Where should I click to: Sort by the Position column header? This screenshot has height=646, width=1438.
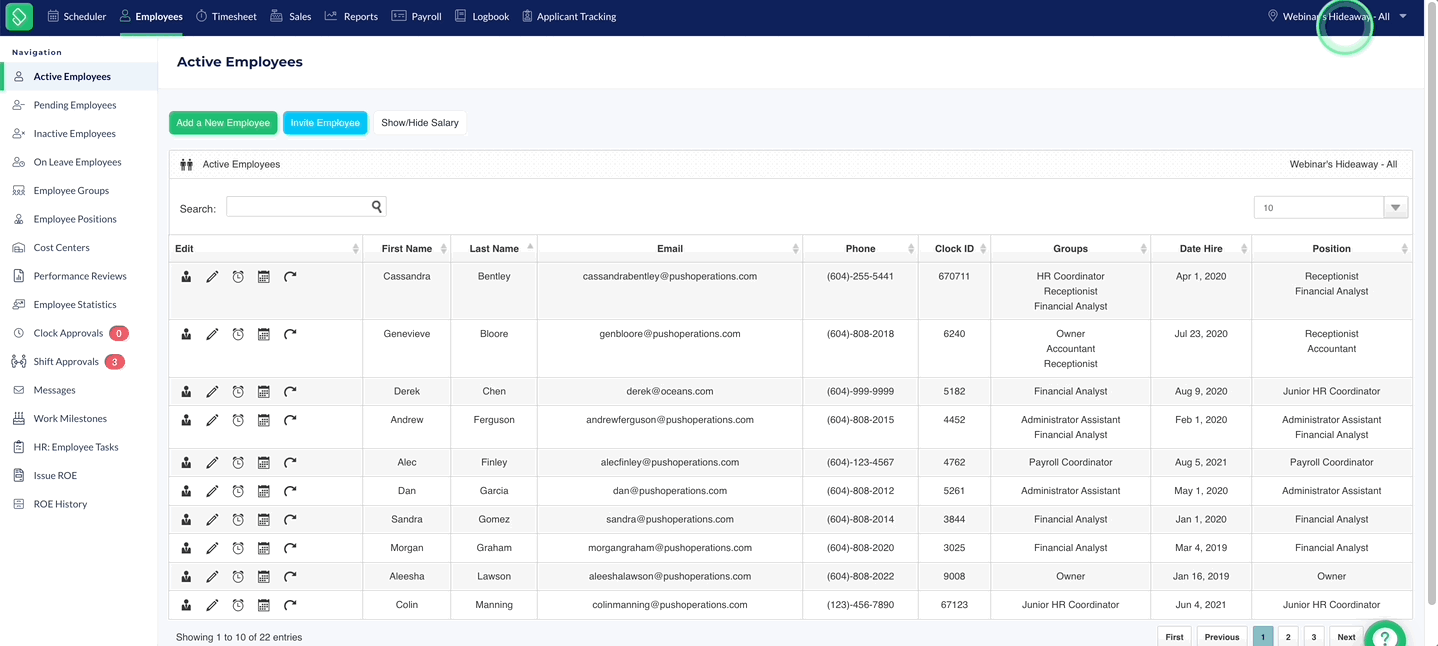click(1331, 248)
